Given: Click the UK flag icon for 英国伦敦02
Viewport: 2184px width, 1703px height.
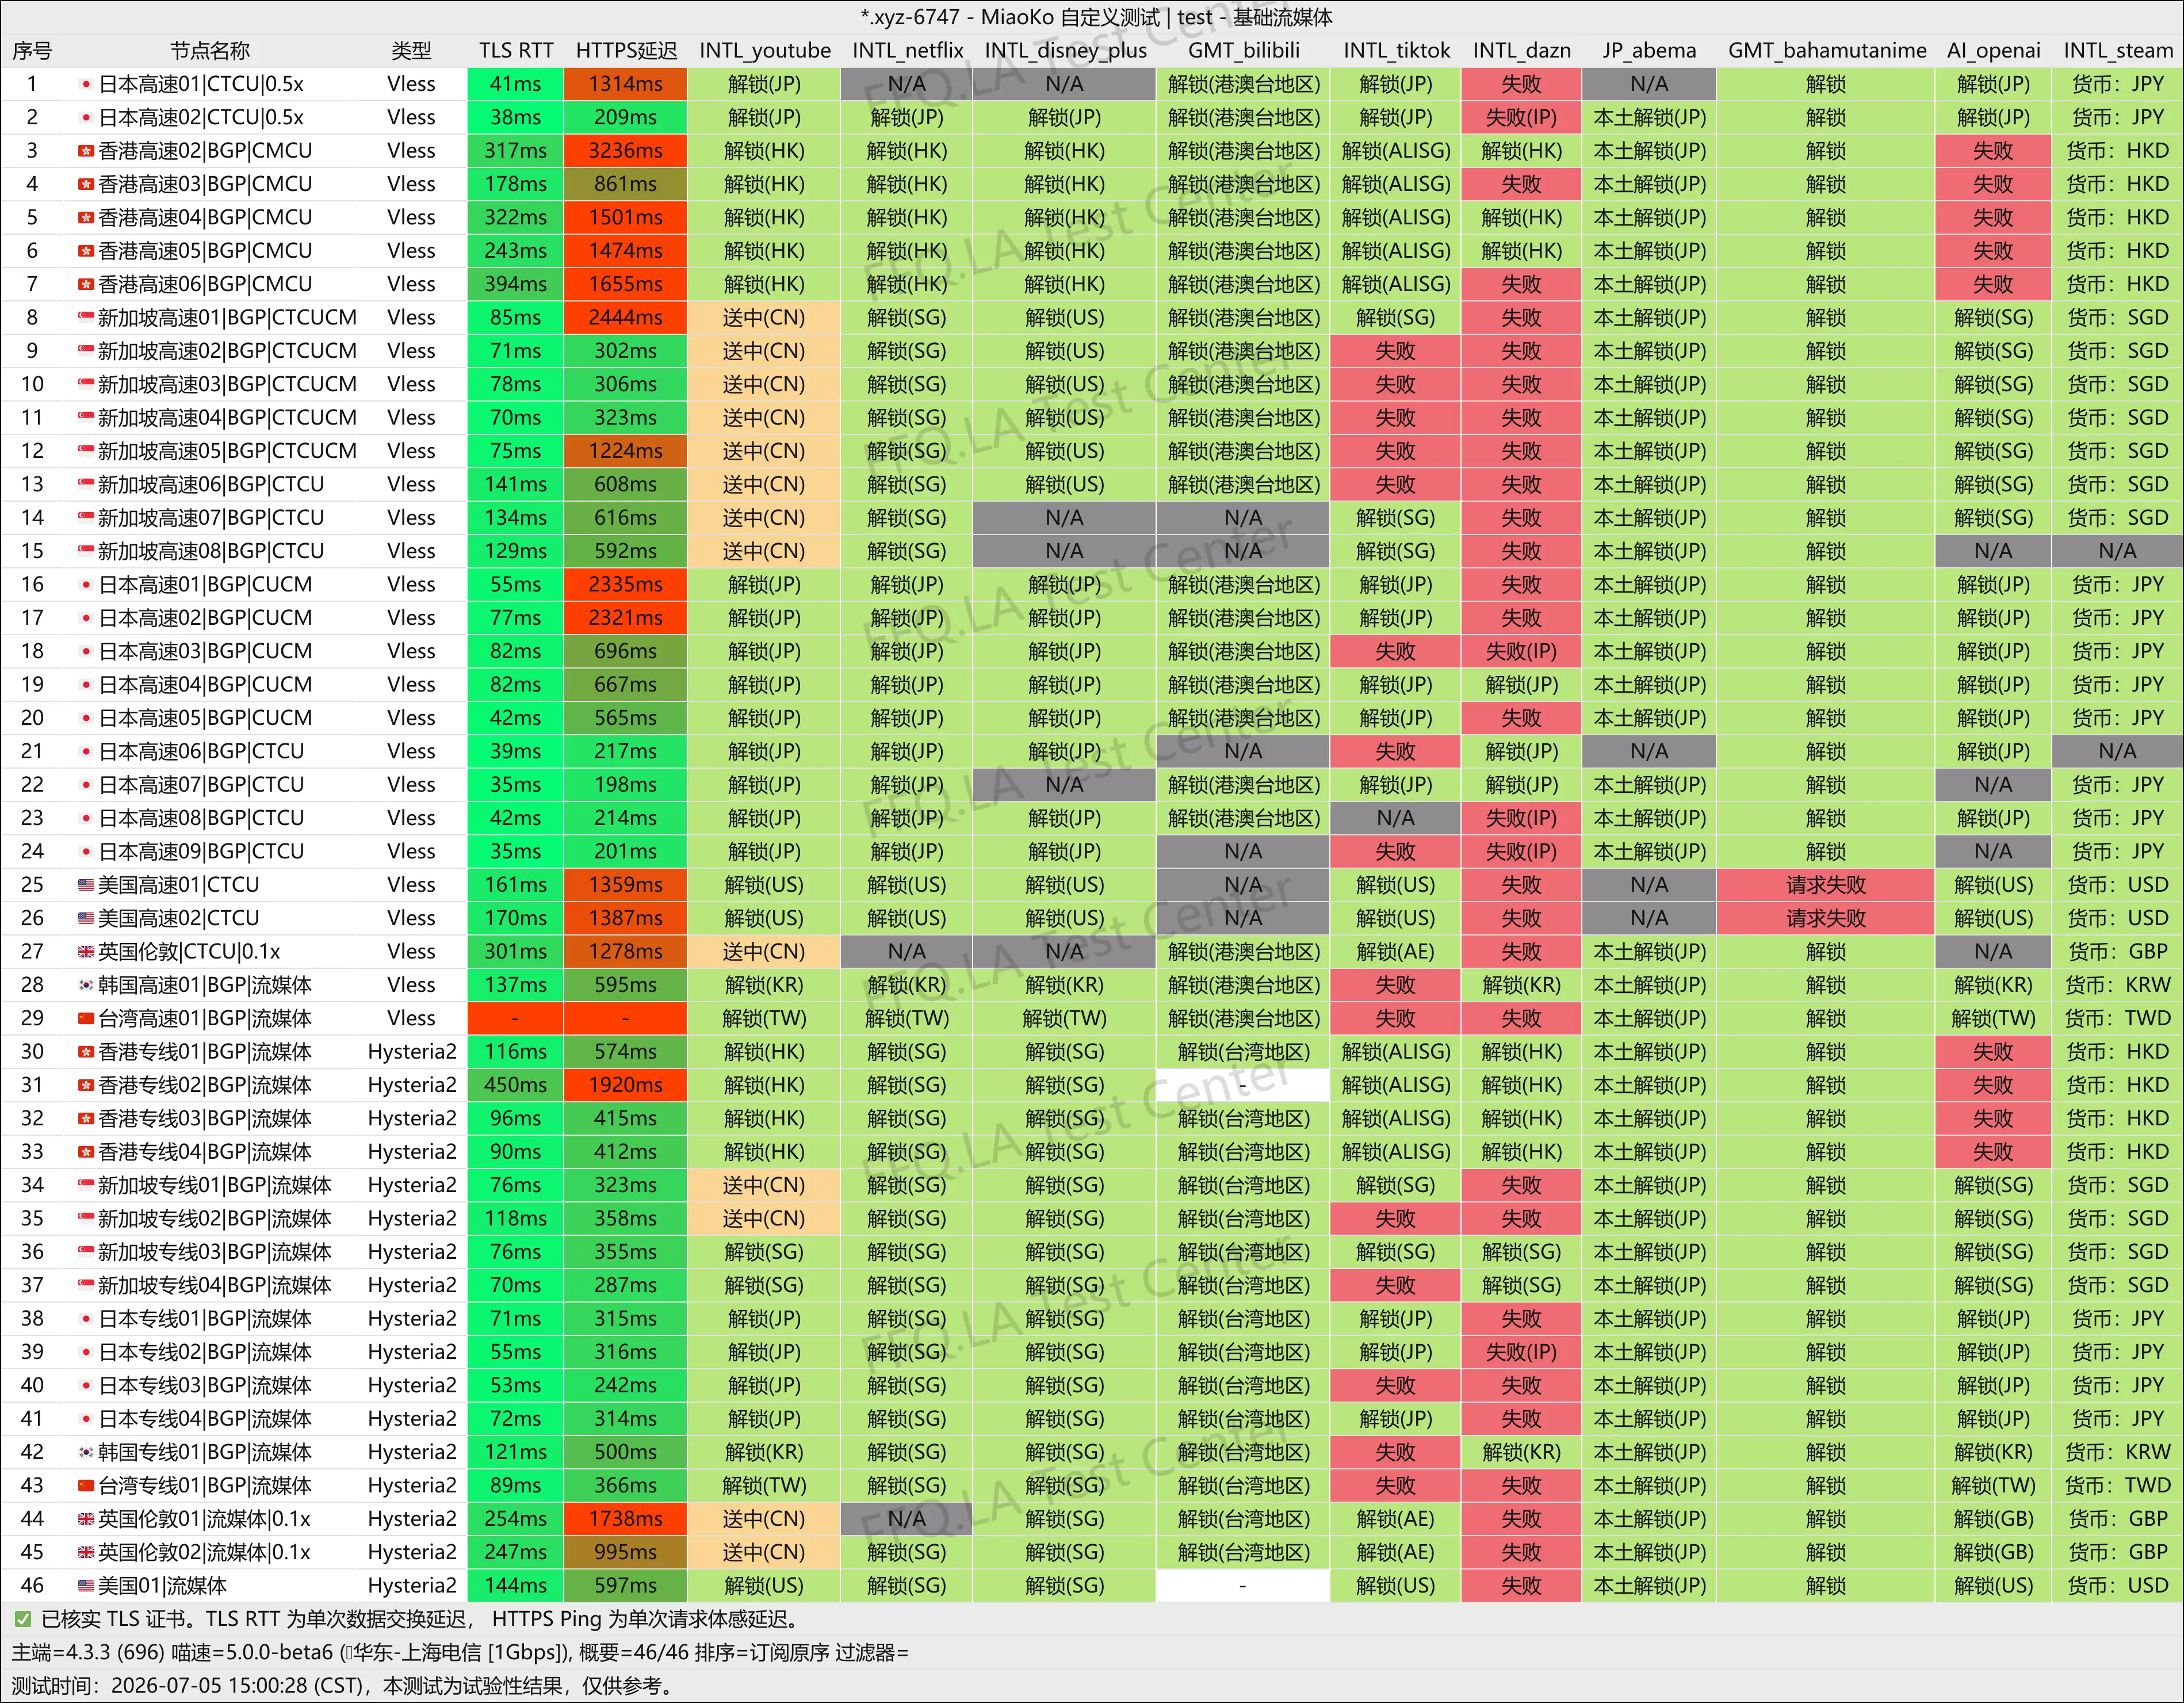Looking at the screenshot, I should [86, 1552].
